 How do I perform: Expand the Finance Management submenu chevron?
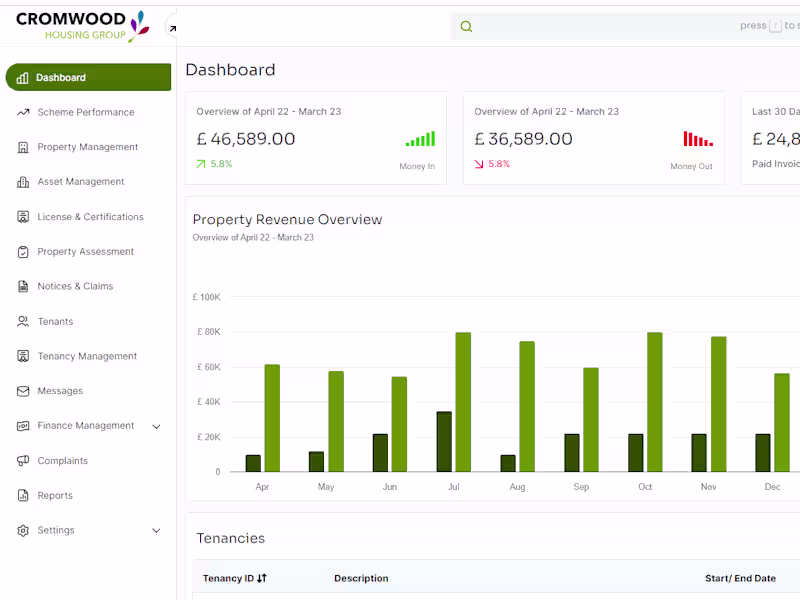[156, 427]
